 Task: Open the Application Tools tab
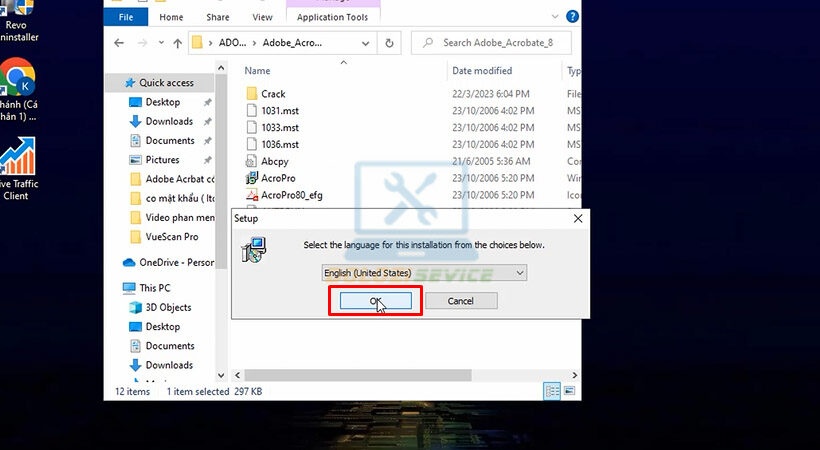point(332,17)
